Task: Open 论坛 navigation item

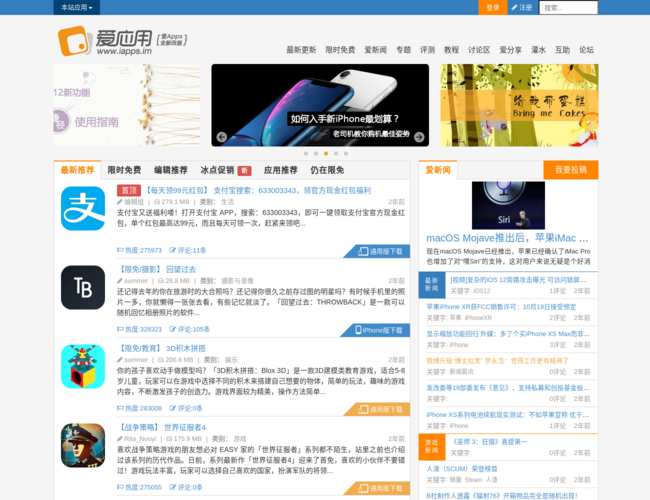Action: tap(586, 50)
